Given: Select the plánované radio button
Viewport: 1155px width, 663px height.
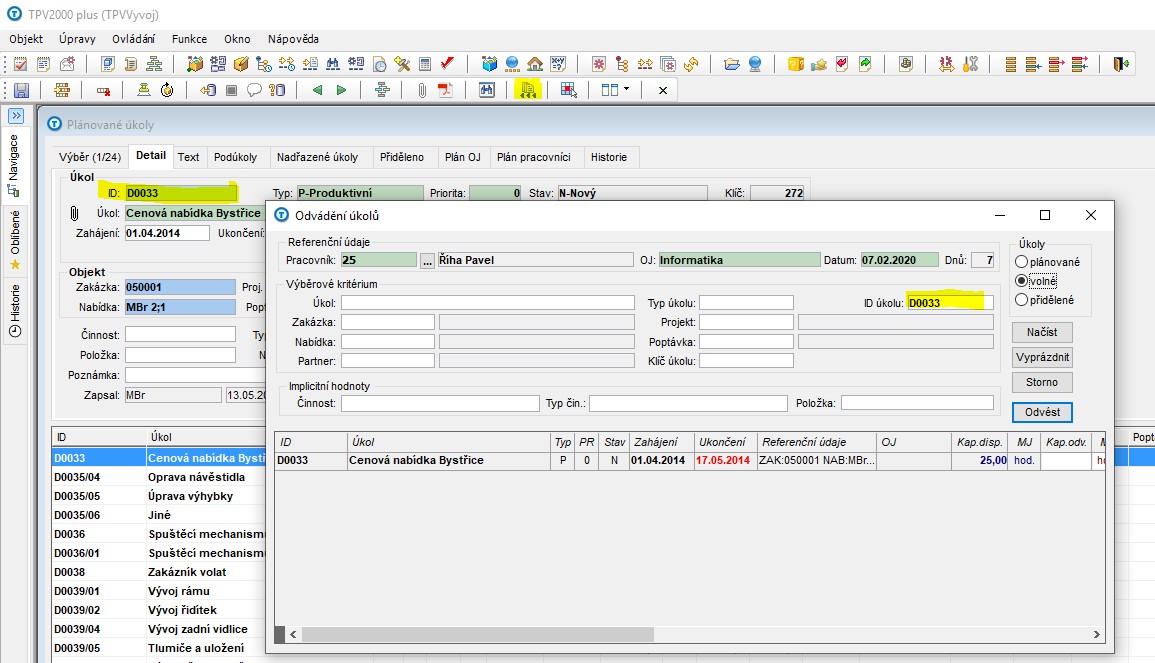Looking at the screenshot, I should point(1022,262).
